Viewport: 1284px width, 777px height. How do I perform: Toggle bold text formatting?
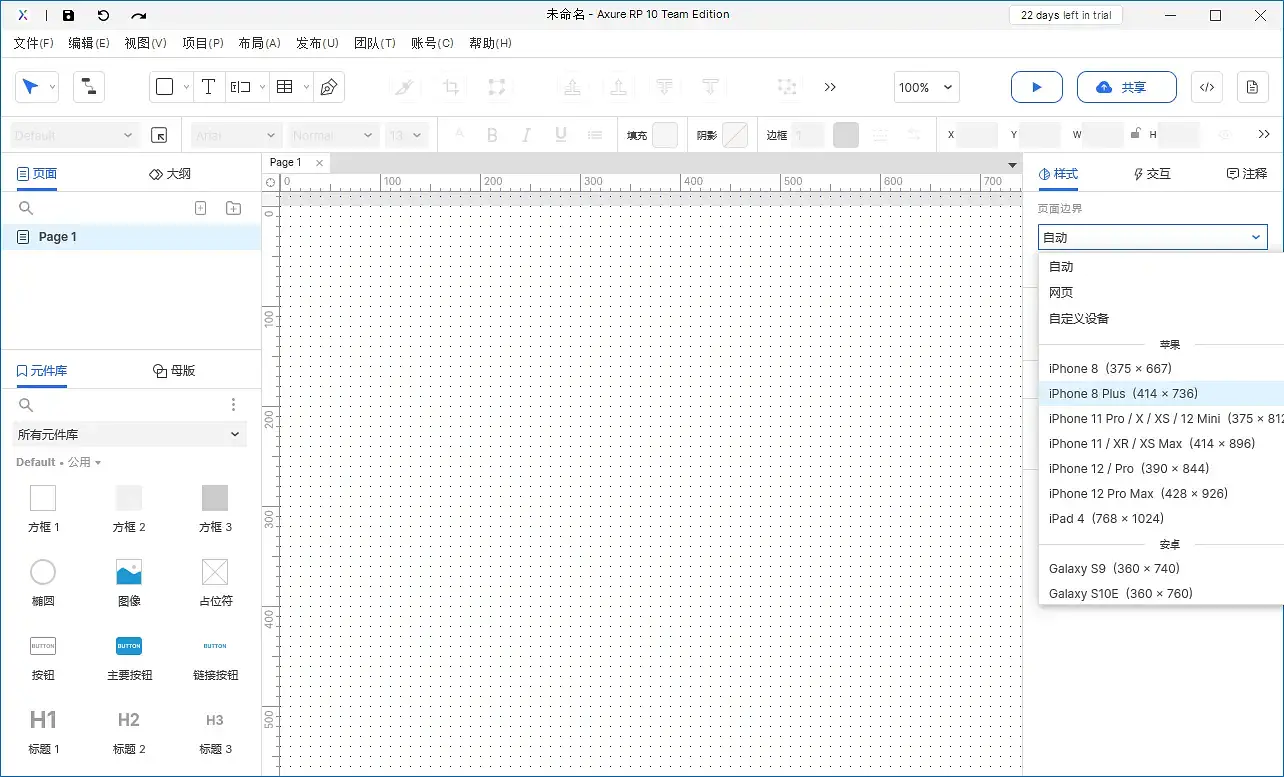[x=492, y=134]
